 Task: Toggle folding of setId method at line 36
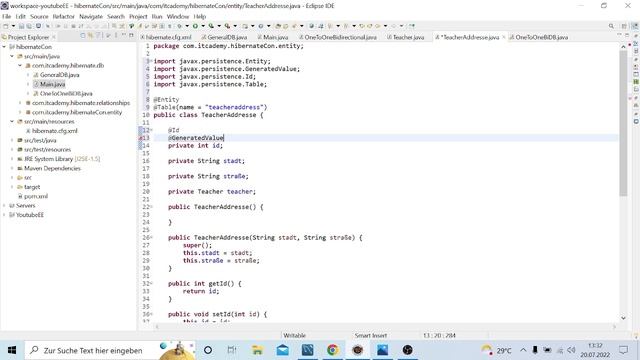click(151, 314)
